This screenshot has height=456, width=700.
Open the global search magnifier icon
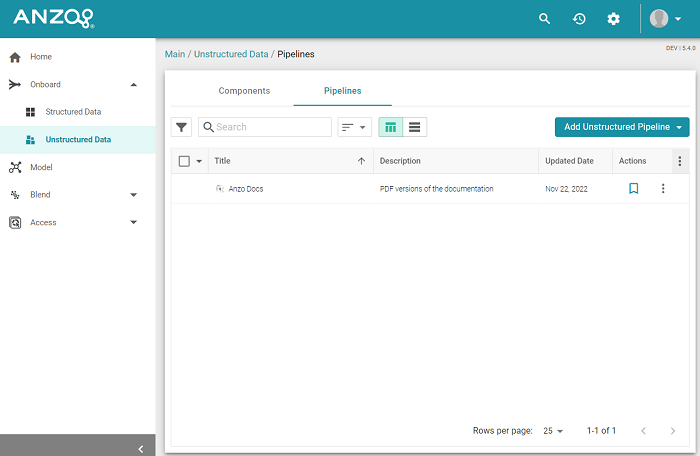(544, 19)
